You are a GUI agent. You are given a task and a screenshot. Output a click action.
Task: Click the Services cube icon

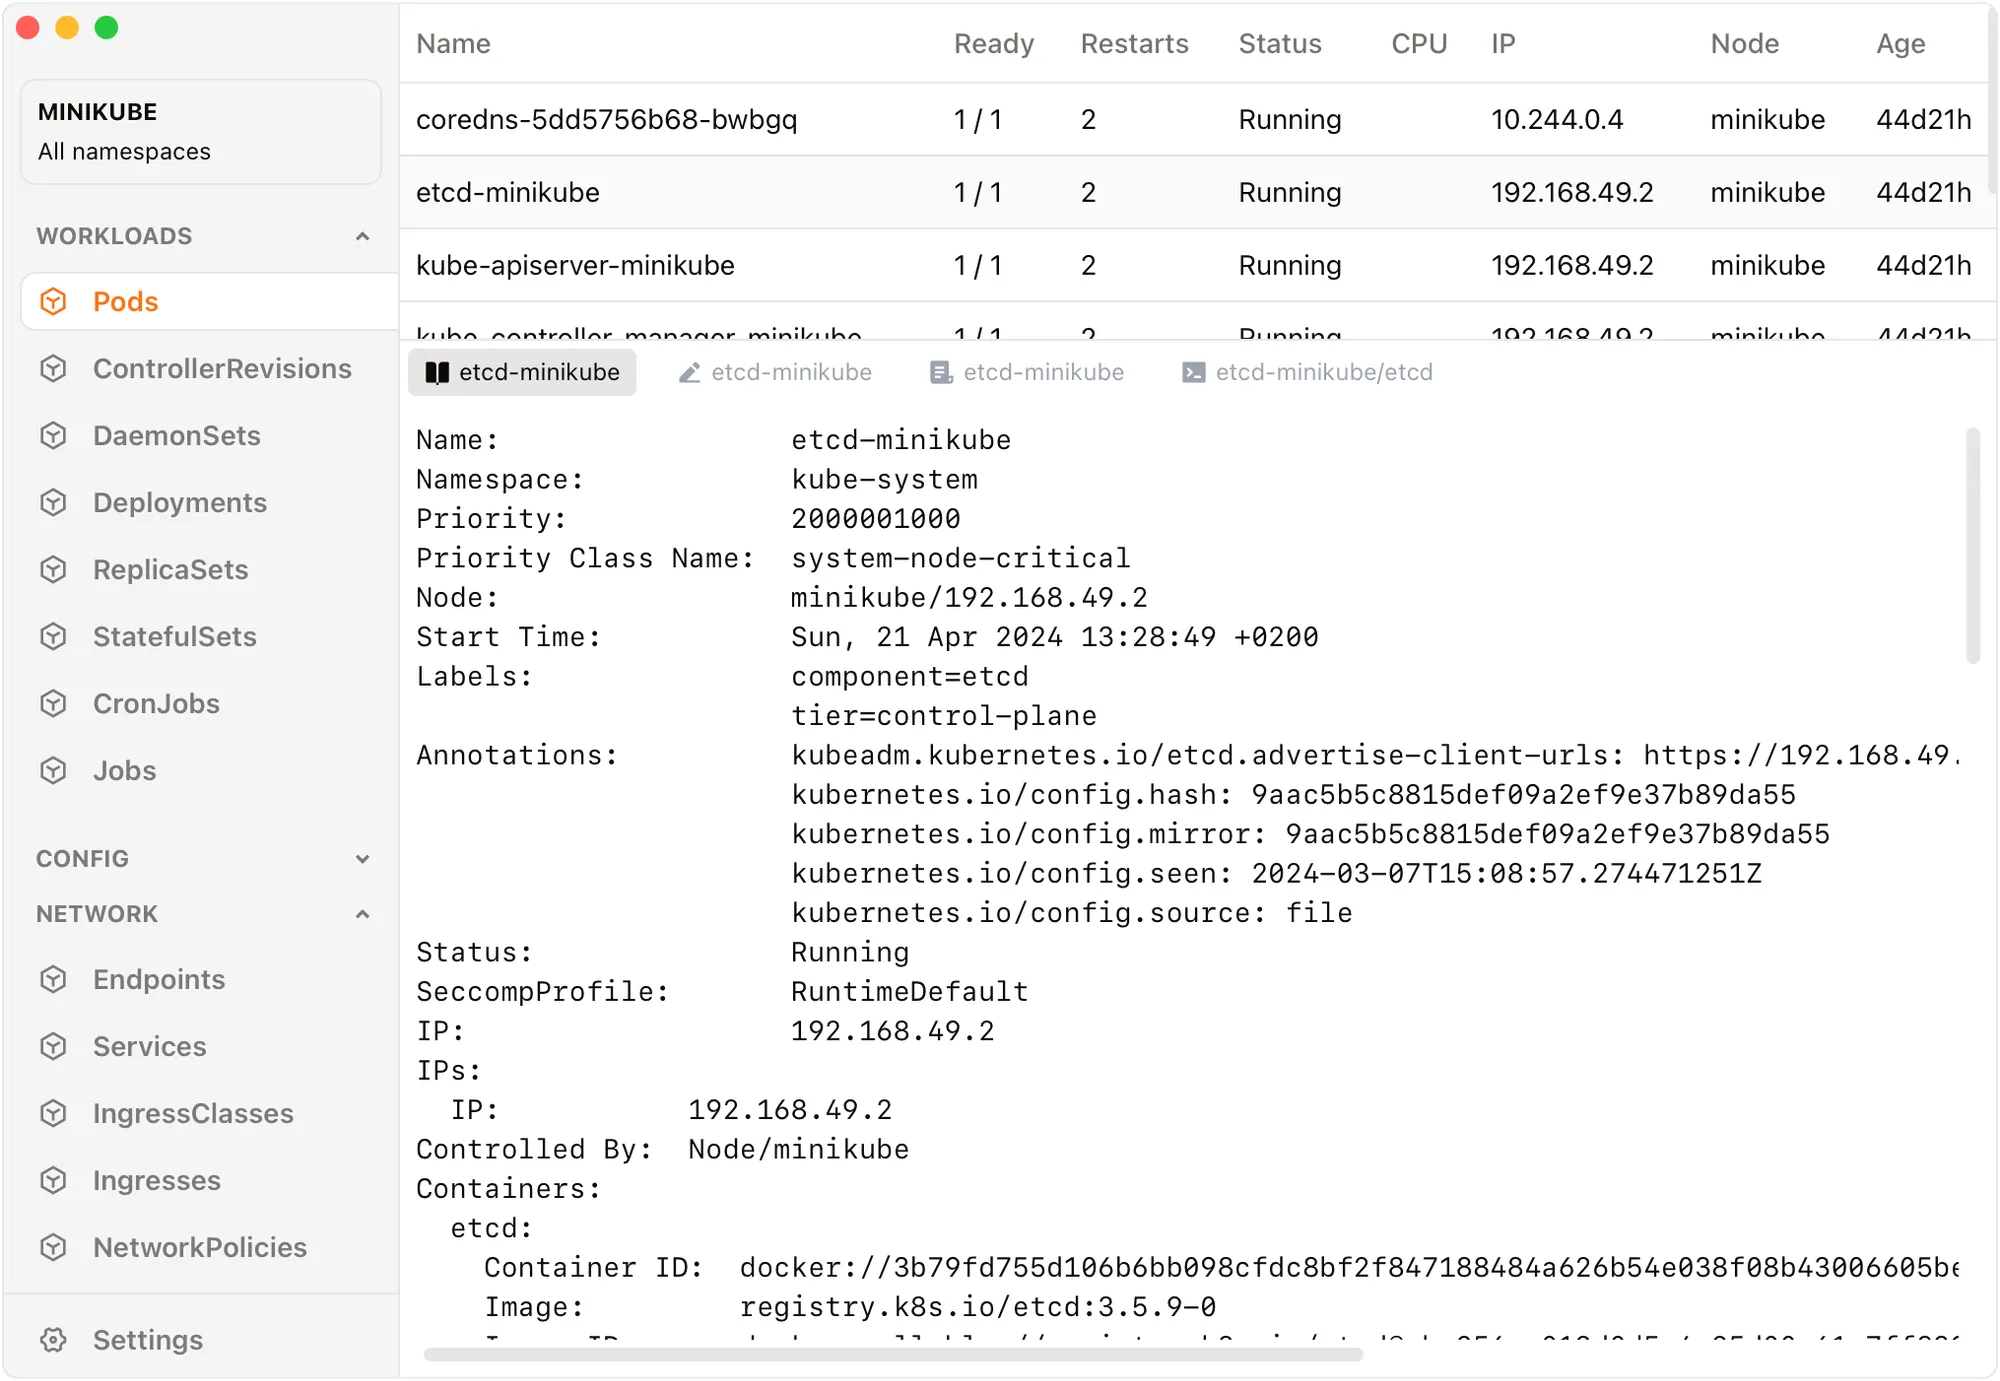[53, 1046]
